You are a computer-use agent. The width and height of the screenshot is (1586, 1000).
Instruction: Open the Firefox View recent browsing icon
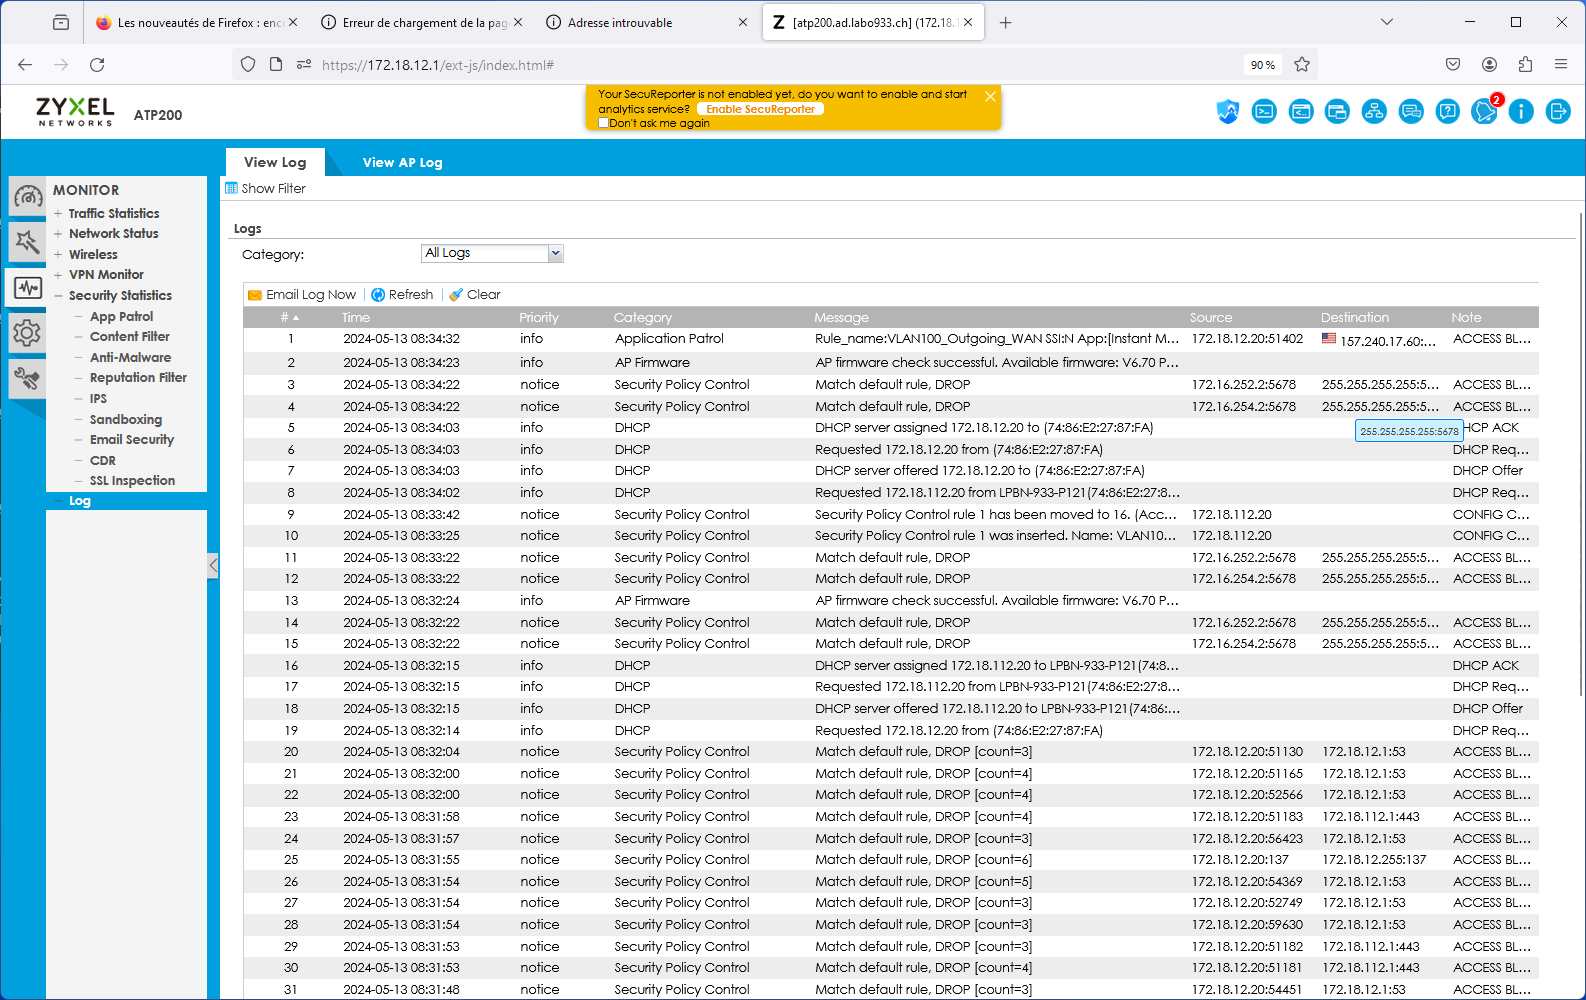tap(61, 22)
